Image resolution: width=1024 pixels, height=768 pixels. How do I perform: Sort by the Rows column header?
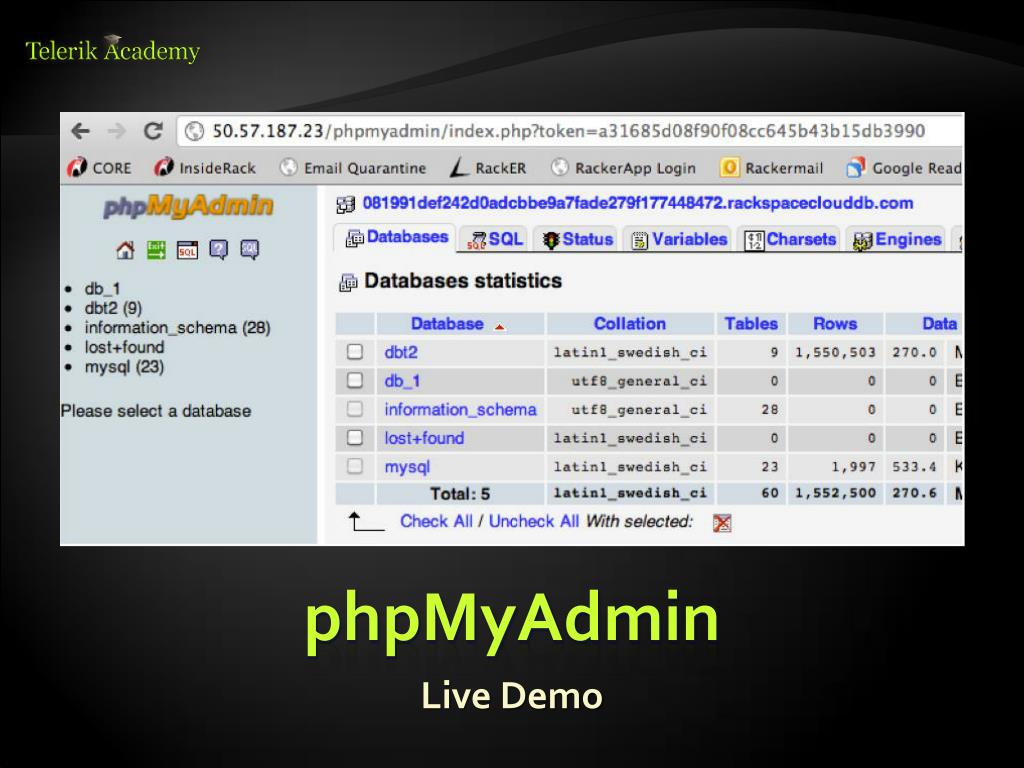[835, 324]
